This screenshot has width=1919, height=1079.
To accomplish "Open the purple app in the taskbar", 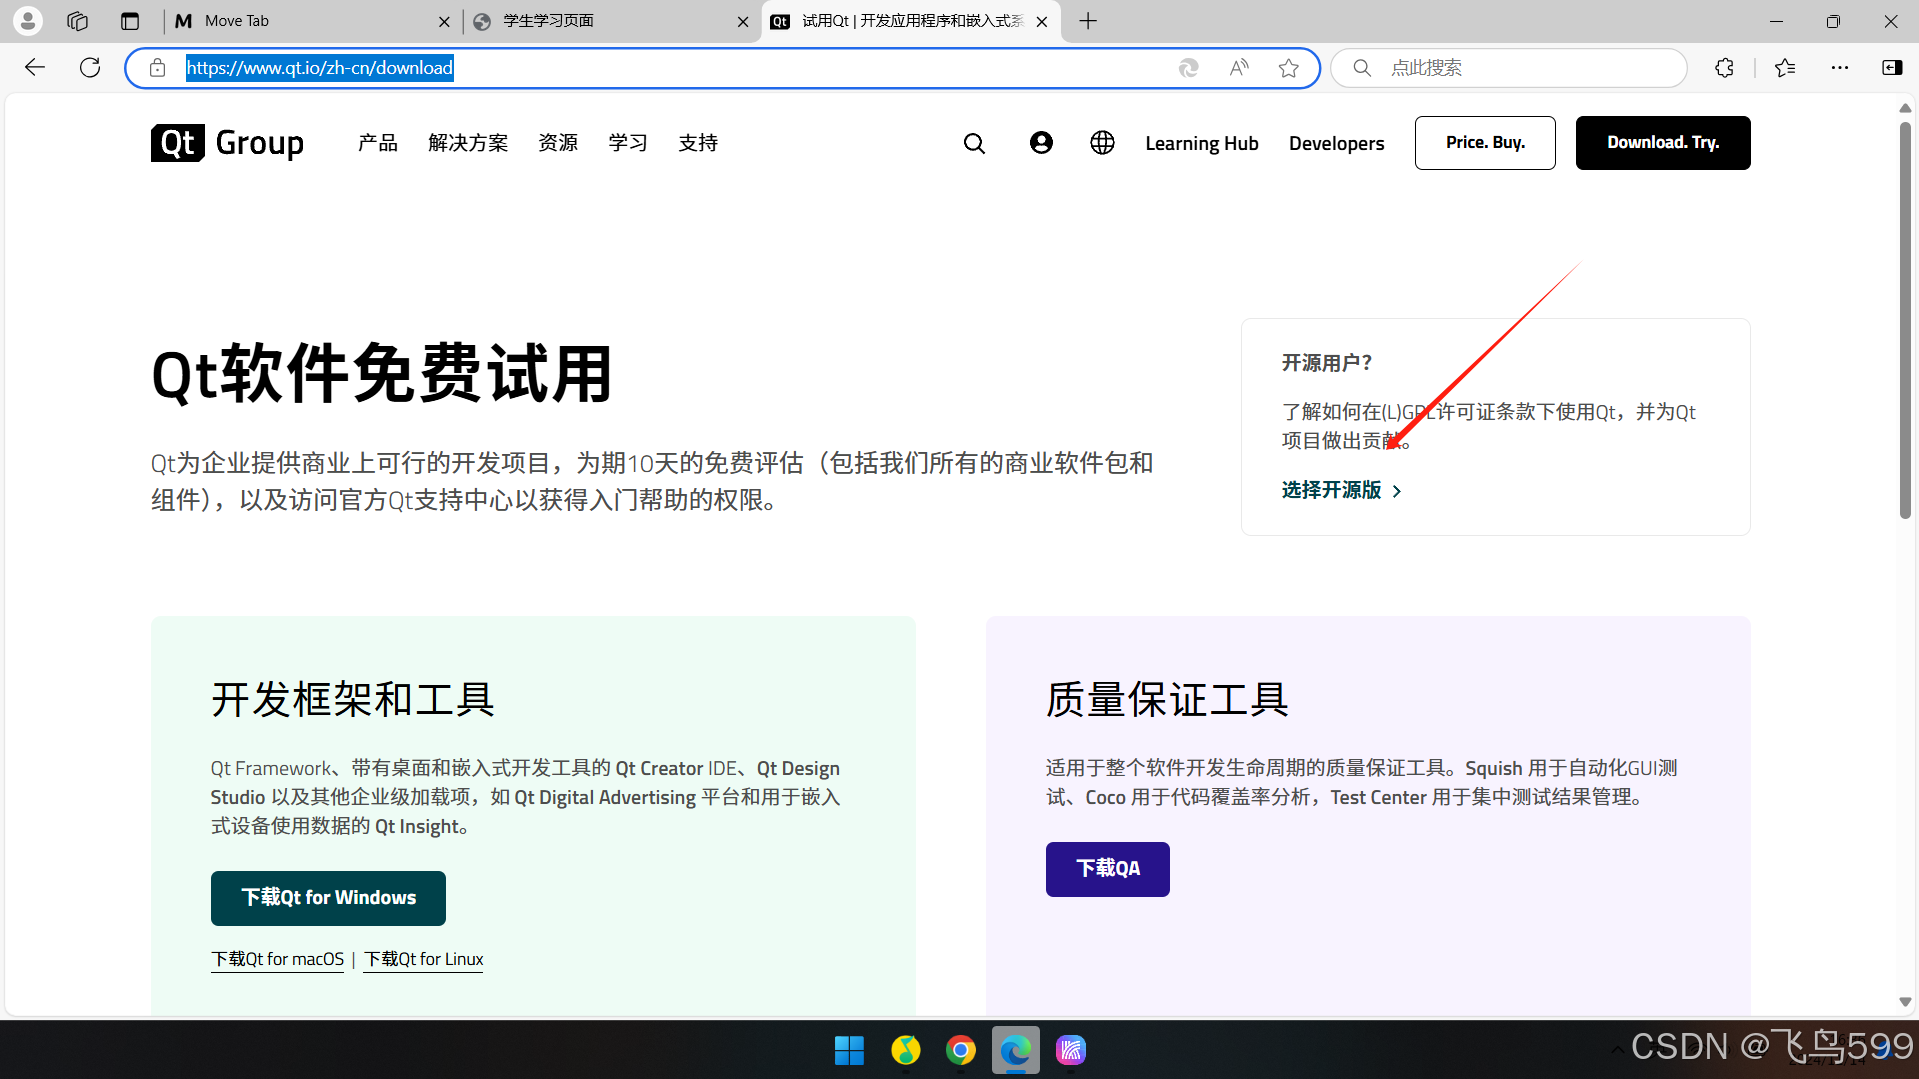I will [x=1071, y=1050].
